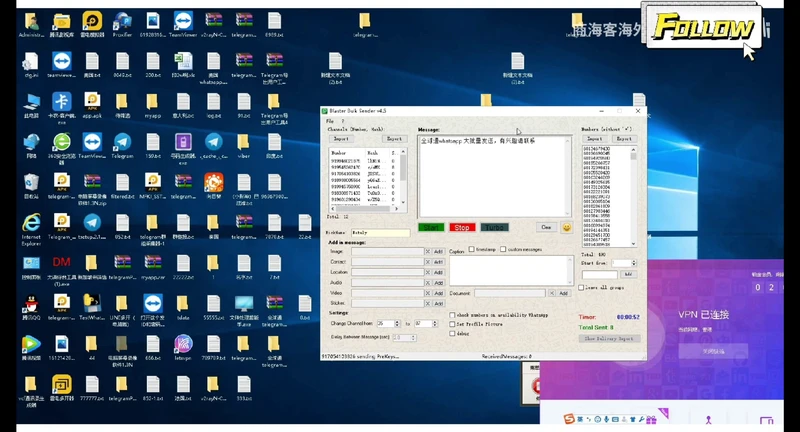Export numbers with the Numbers Export button
The image size is (800, 432).
pyautogui.click(x=624, y=139)
